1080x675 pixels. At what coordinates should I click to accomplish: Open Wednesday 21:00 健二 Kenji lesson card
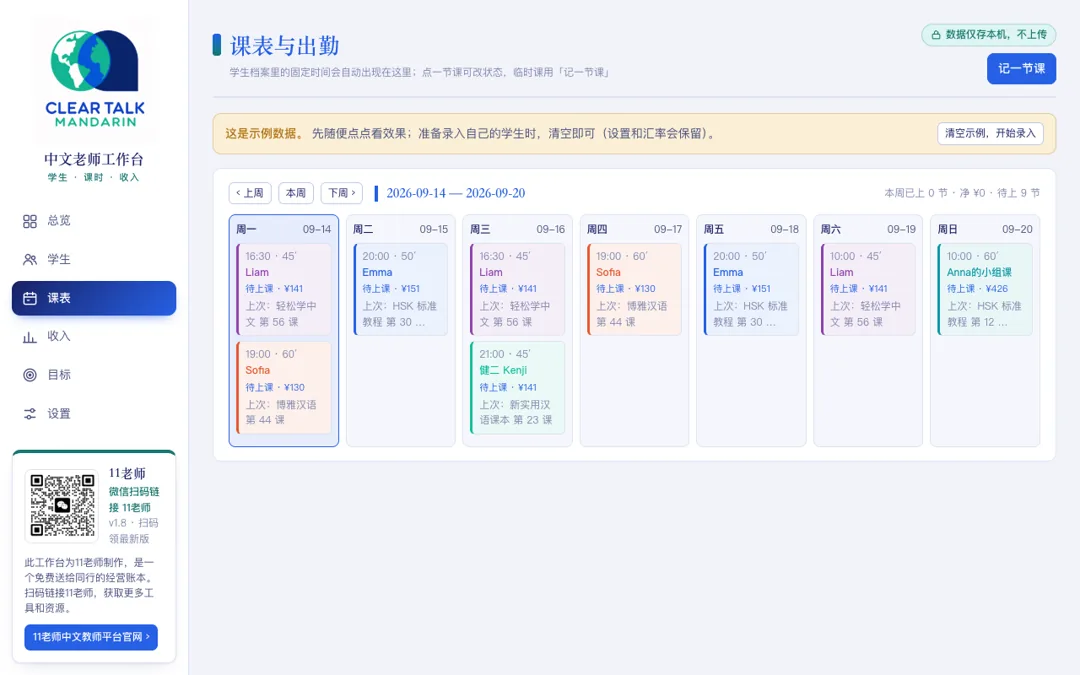(517, 388)
